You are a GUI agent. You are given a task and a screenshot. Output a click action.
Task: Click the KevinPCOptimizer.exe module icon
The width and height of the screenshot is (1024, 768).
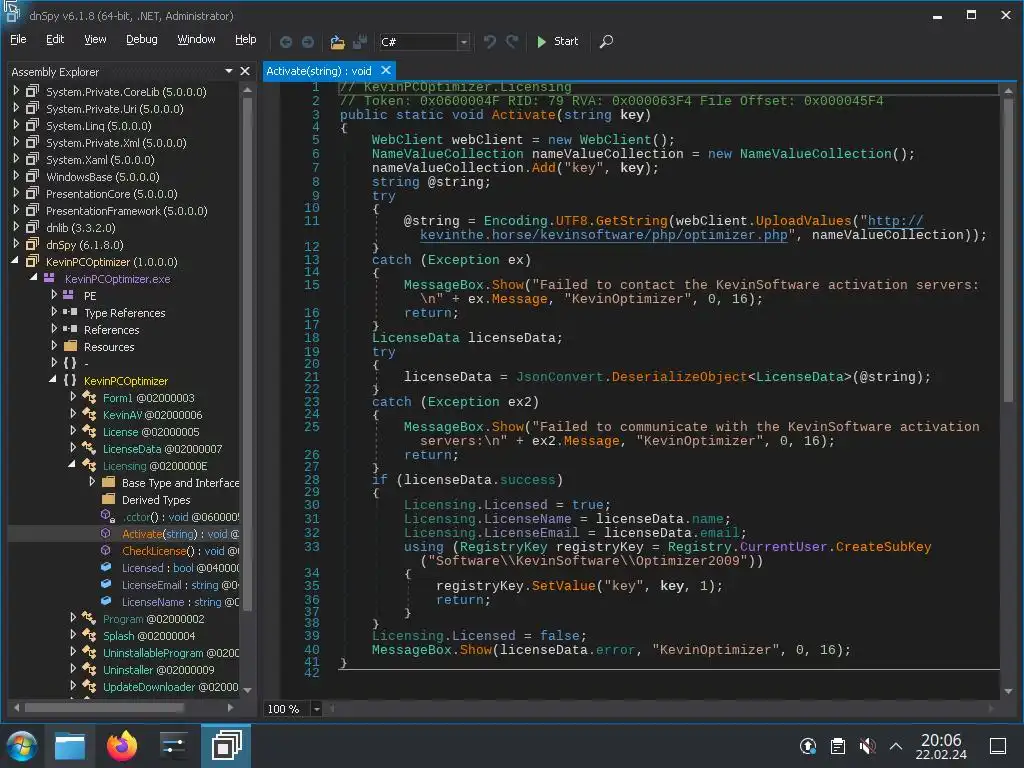click(49, 278)
